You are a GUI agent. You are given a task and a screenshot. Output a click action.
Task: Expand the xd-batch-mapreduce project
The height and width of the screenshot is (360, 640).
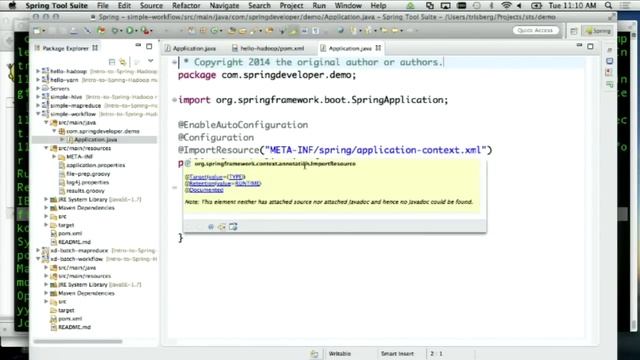click(38, 250)
